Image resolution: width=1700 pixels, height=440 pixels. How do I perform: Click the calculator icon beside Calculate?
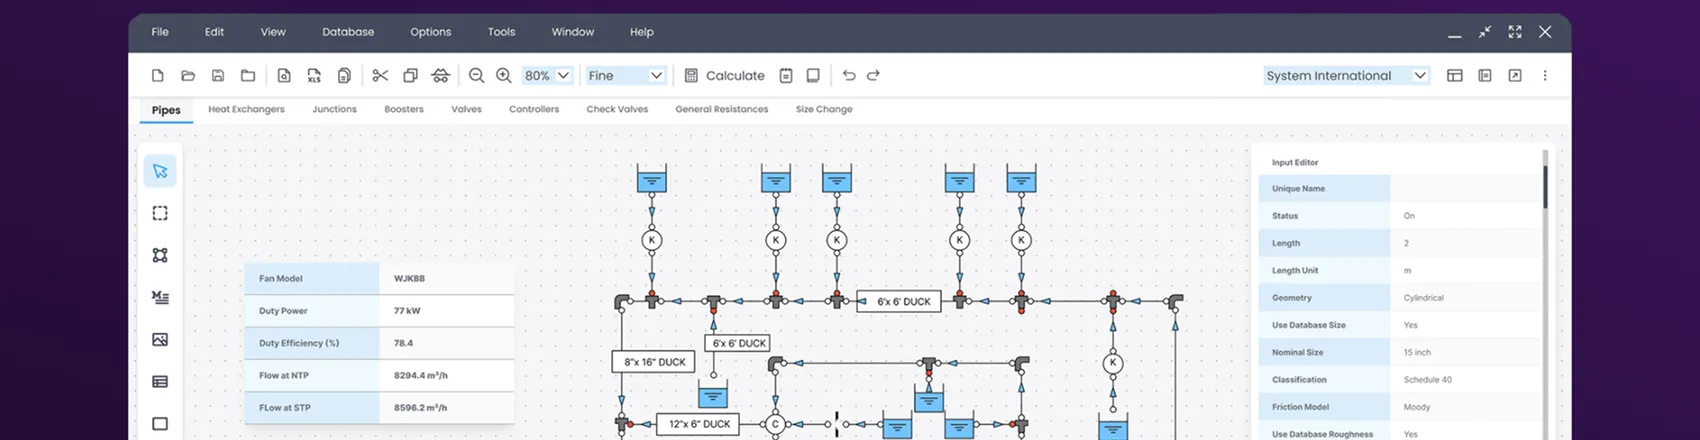click(x=691, y=75)
